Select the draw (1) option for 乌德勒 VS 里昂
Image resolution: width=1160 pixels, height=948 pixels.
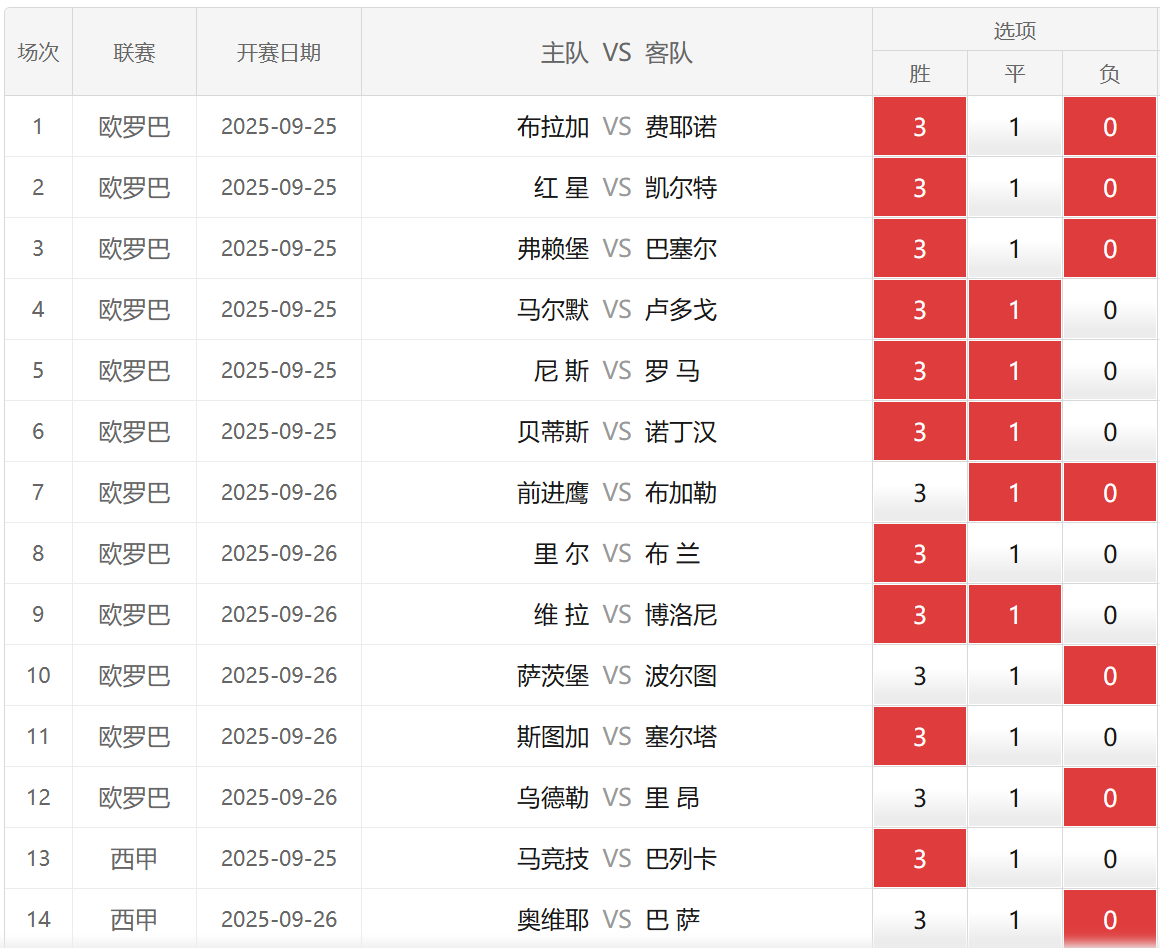1014,798
